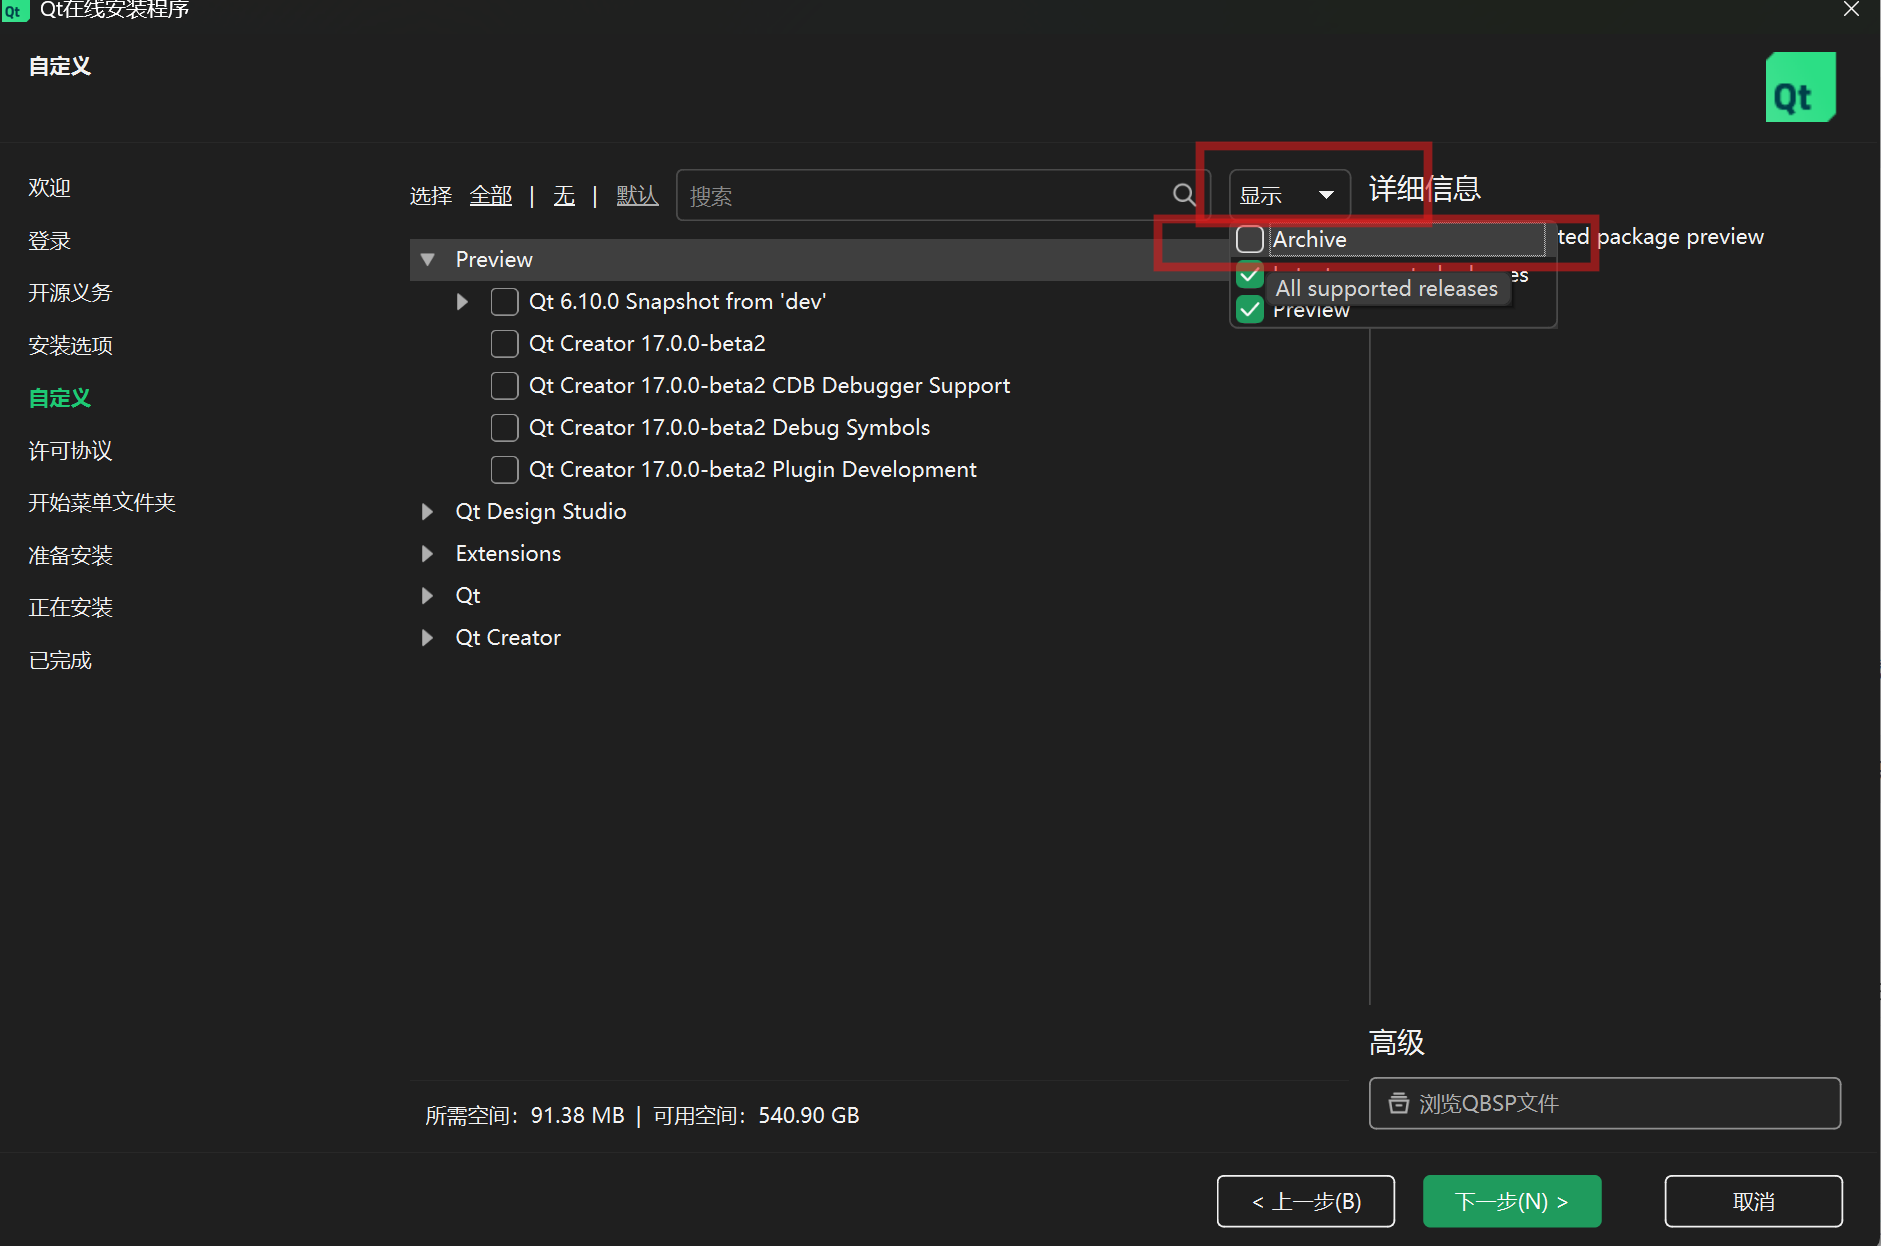
Task: Click the 详细信息 heading
Action: [x=1424, y=188]
